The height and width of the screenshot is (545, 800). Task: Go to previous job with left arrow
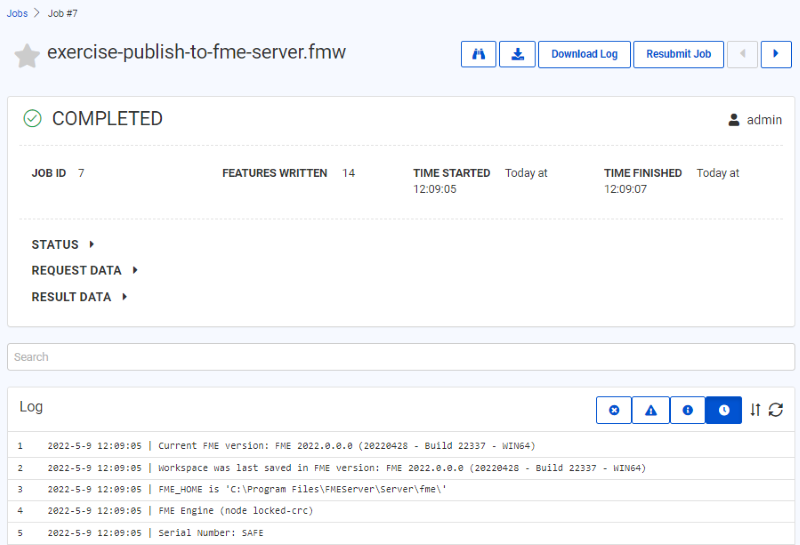pos(742,54)
